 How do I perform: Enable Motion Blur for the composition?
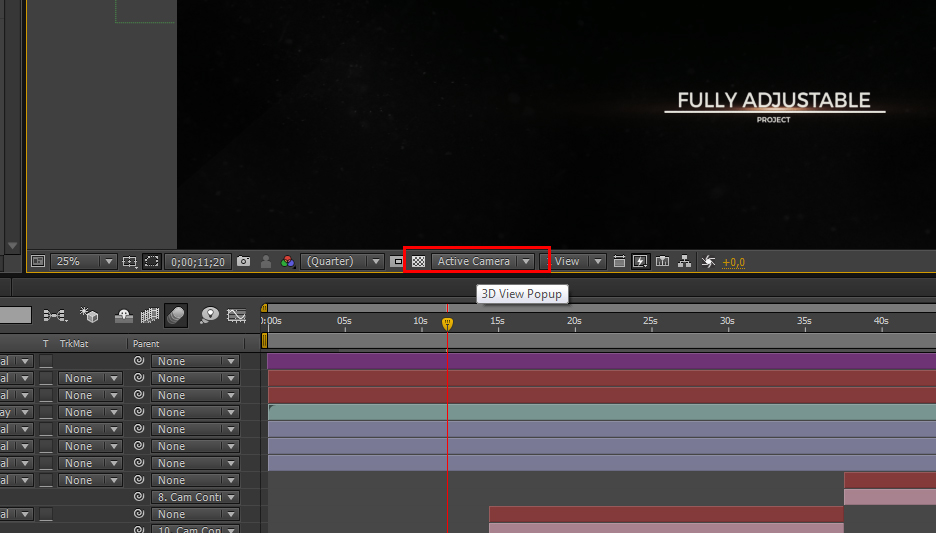[x=175, y=315]
